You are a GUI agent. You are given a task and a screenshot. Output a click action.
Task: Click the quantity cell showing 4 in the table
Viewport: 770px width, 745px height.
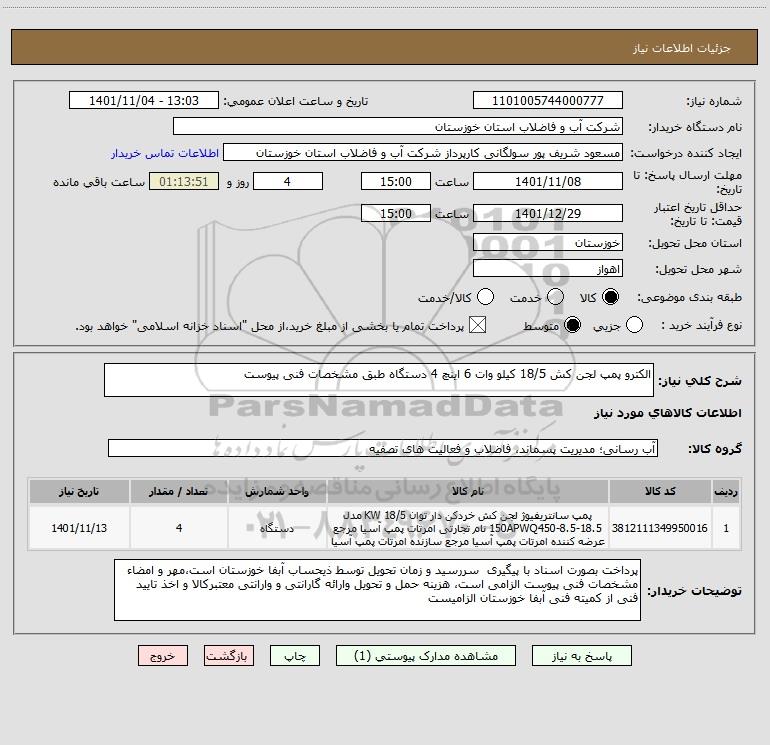(x=179, y=528)
